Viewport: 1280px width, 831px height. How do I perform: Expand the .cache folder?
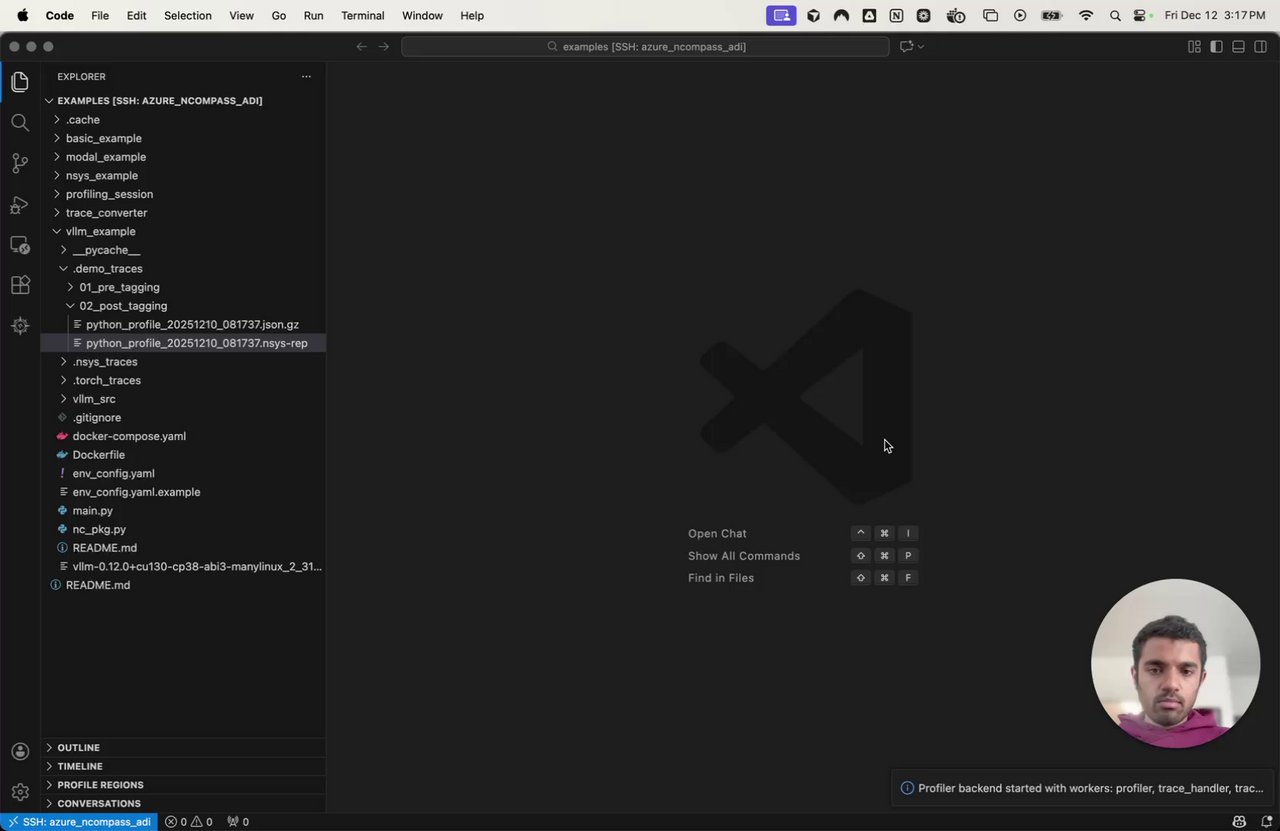183,120
